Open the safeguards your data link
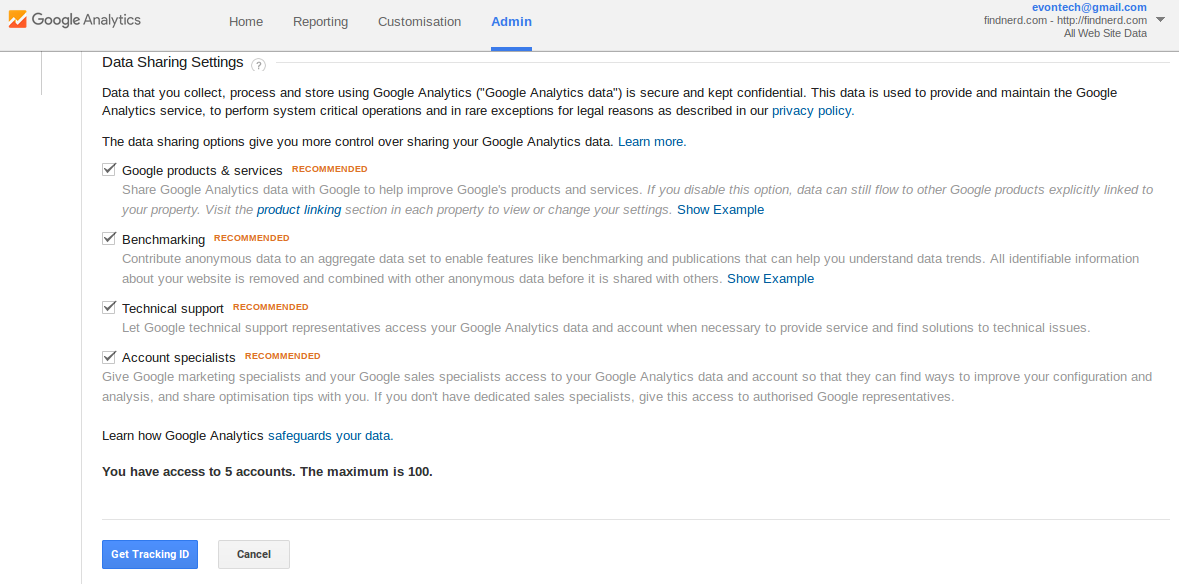This screenshot has width=1179, height=584. pos(331,435)
